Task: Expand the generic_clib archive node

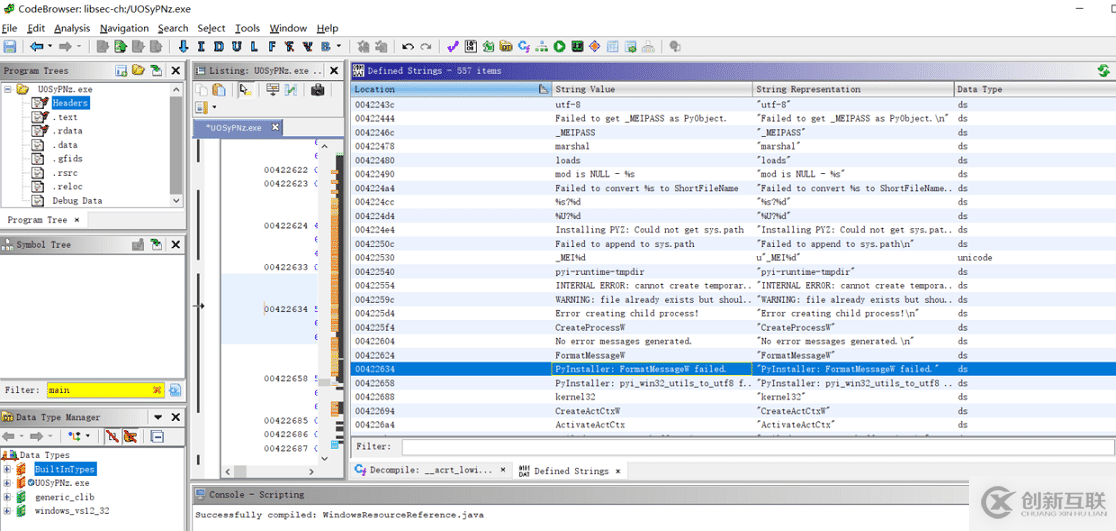Action: 8,497
